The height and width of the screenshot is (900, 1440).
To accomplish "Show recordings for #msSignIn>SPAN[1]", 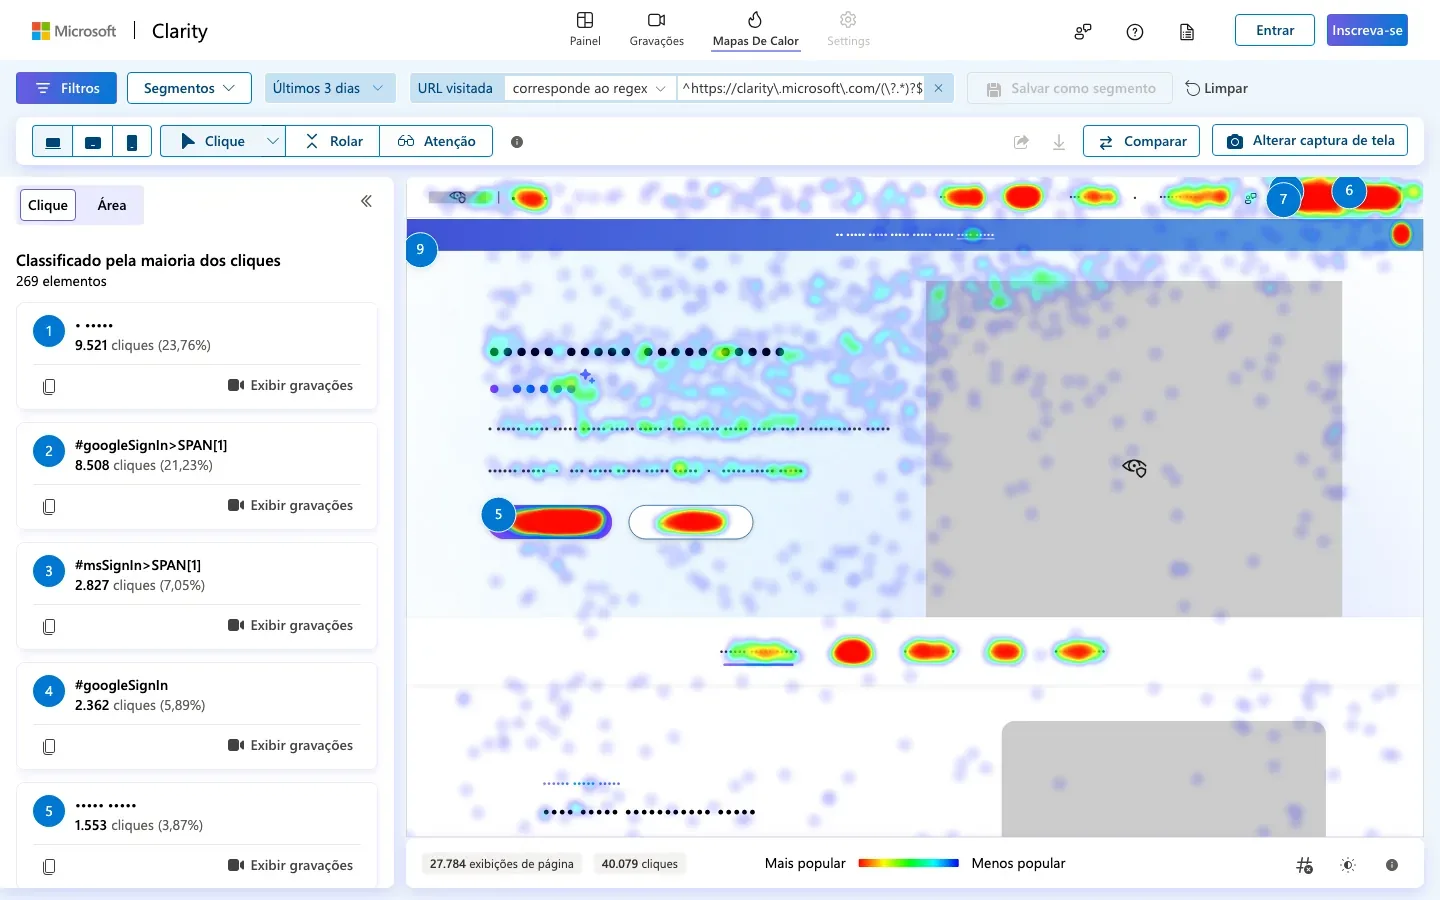I will [291, 626].
